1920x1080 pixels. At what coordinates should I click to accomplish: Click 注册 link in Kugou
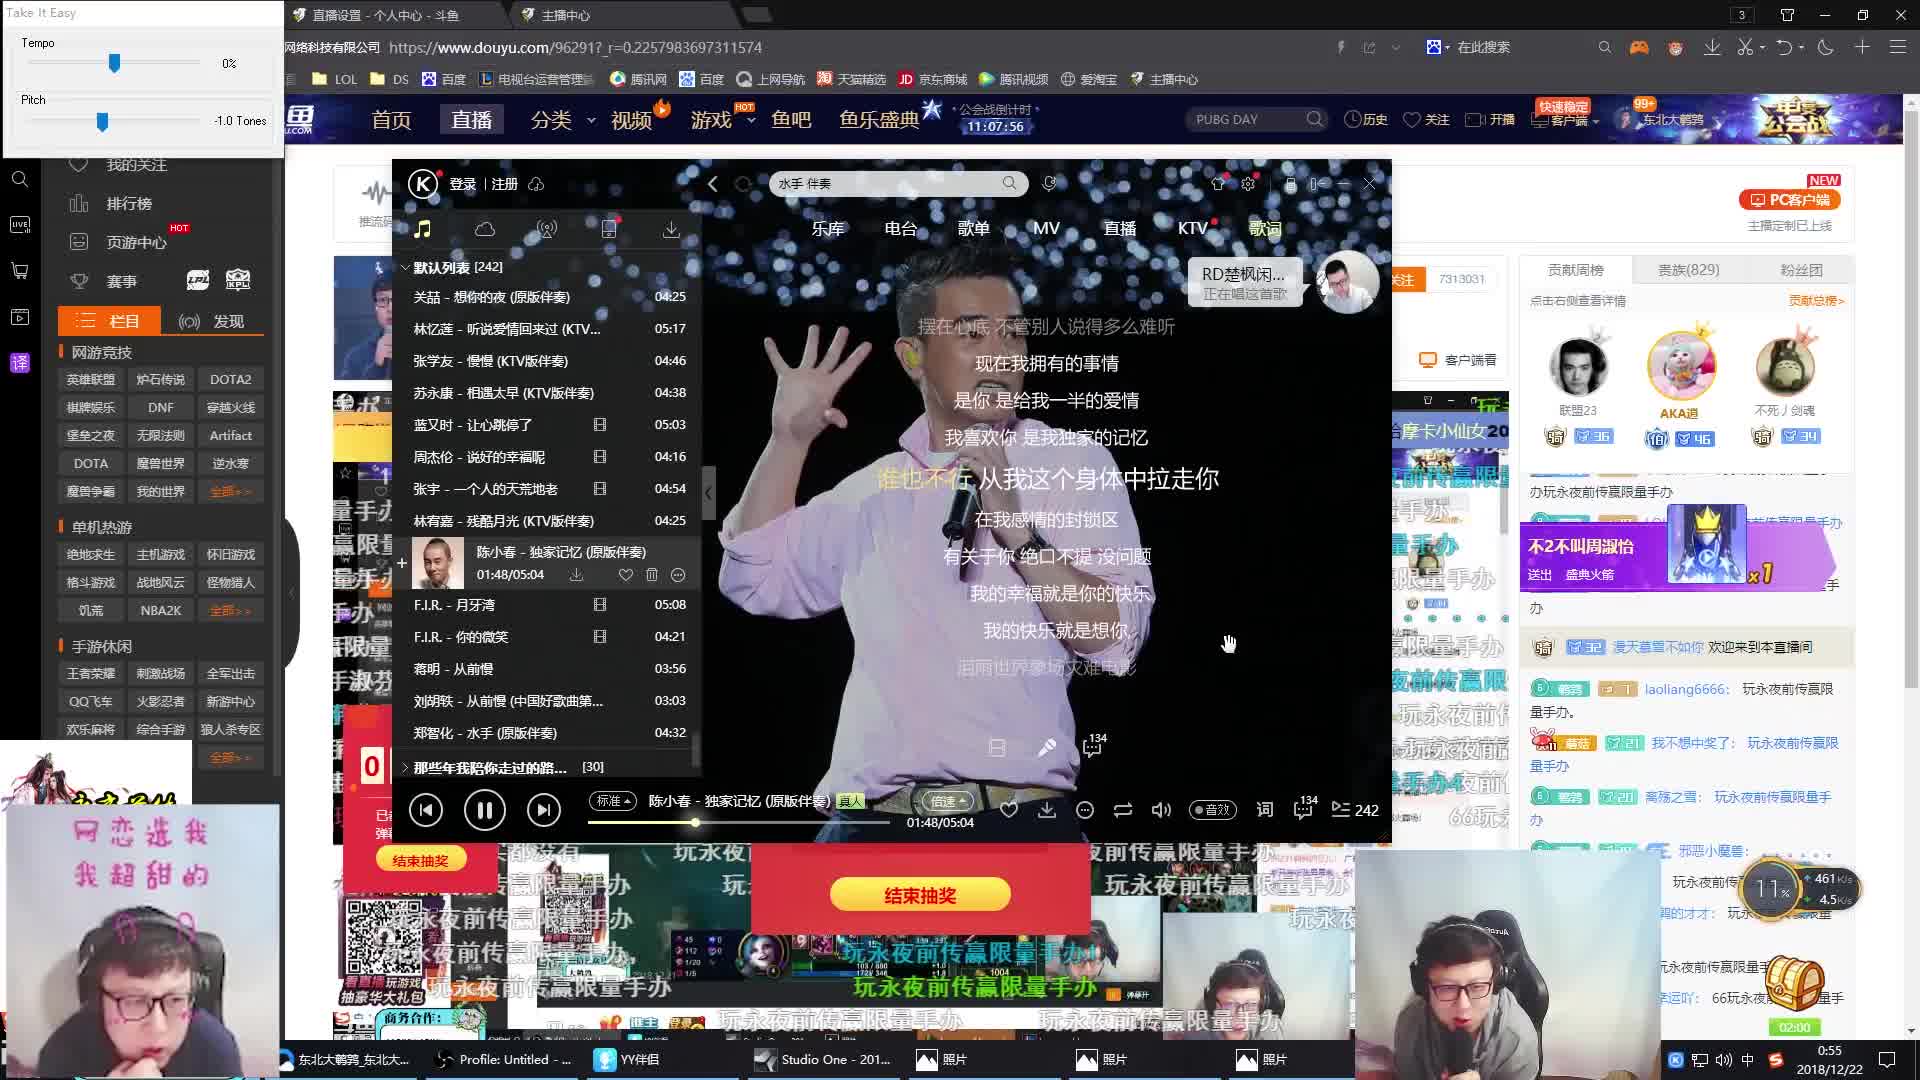[x=505, y=184]
